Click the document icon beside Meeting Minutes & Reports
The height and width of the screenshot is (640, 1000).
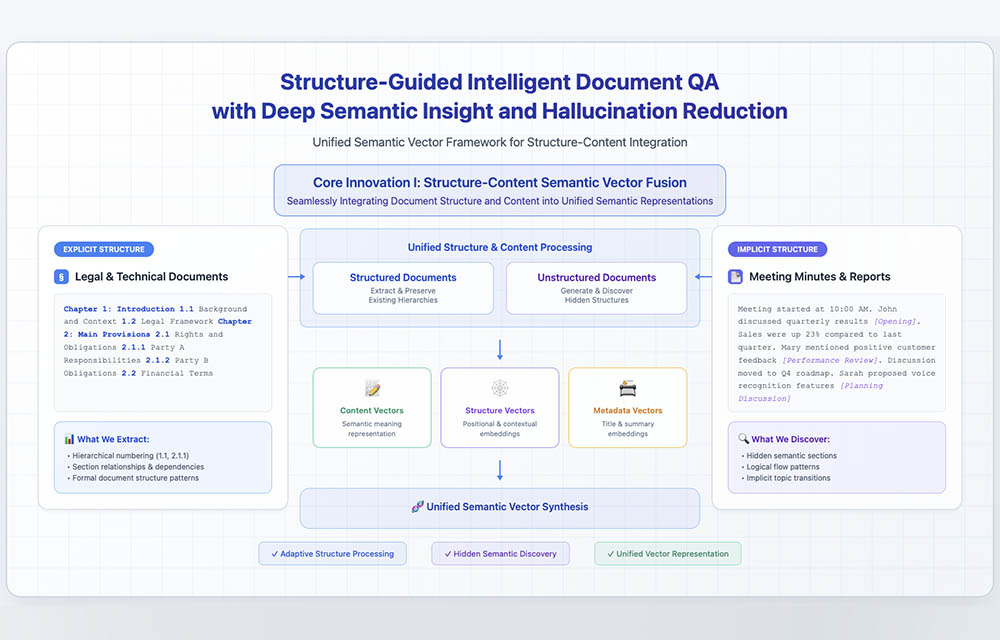click(735, 277)
